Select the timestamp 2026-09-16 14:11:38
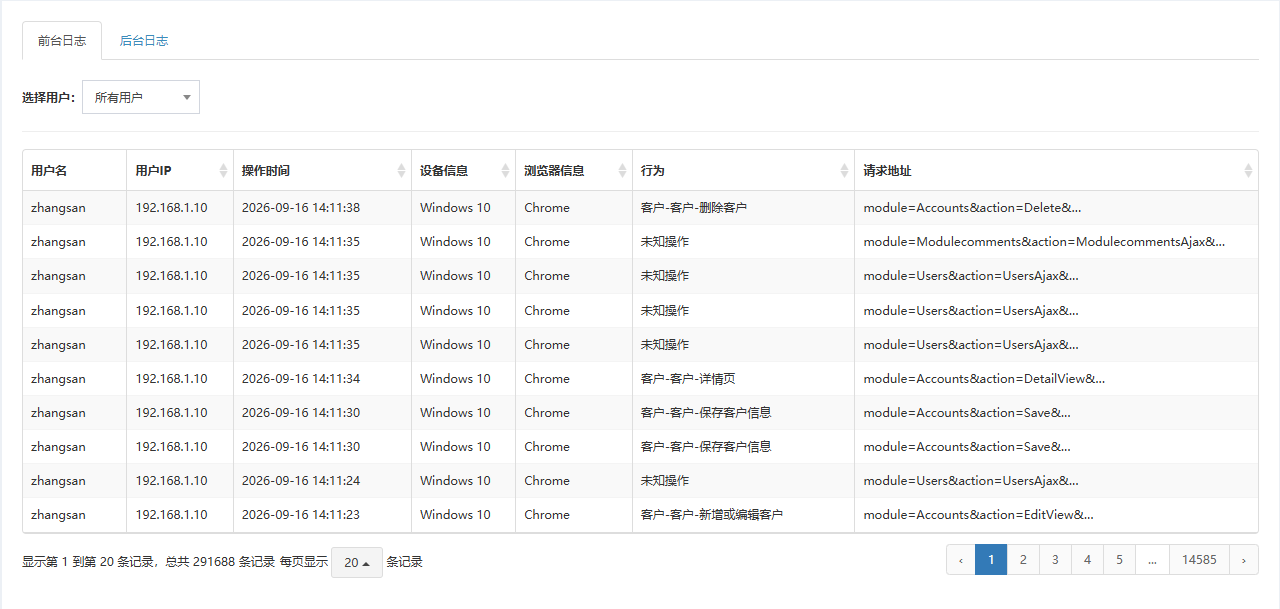The width and height of the screenshot is (1280, 609). (301, 208)
